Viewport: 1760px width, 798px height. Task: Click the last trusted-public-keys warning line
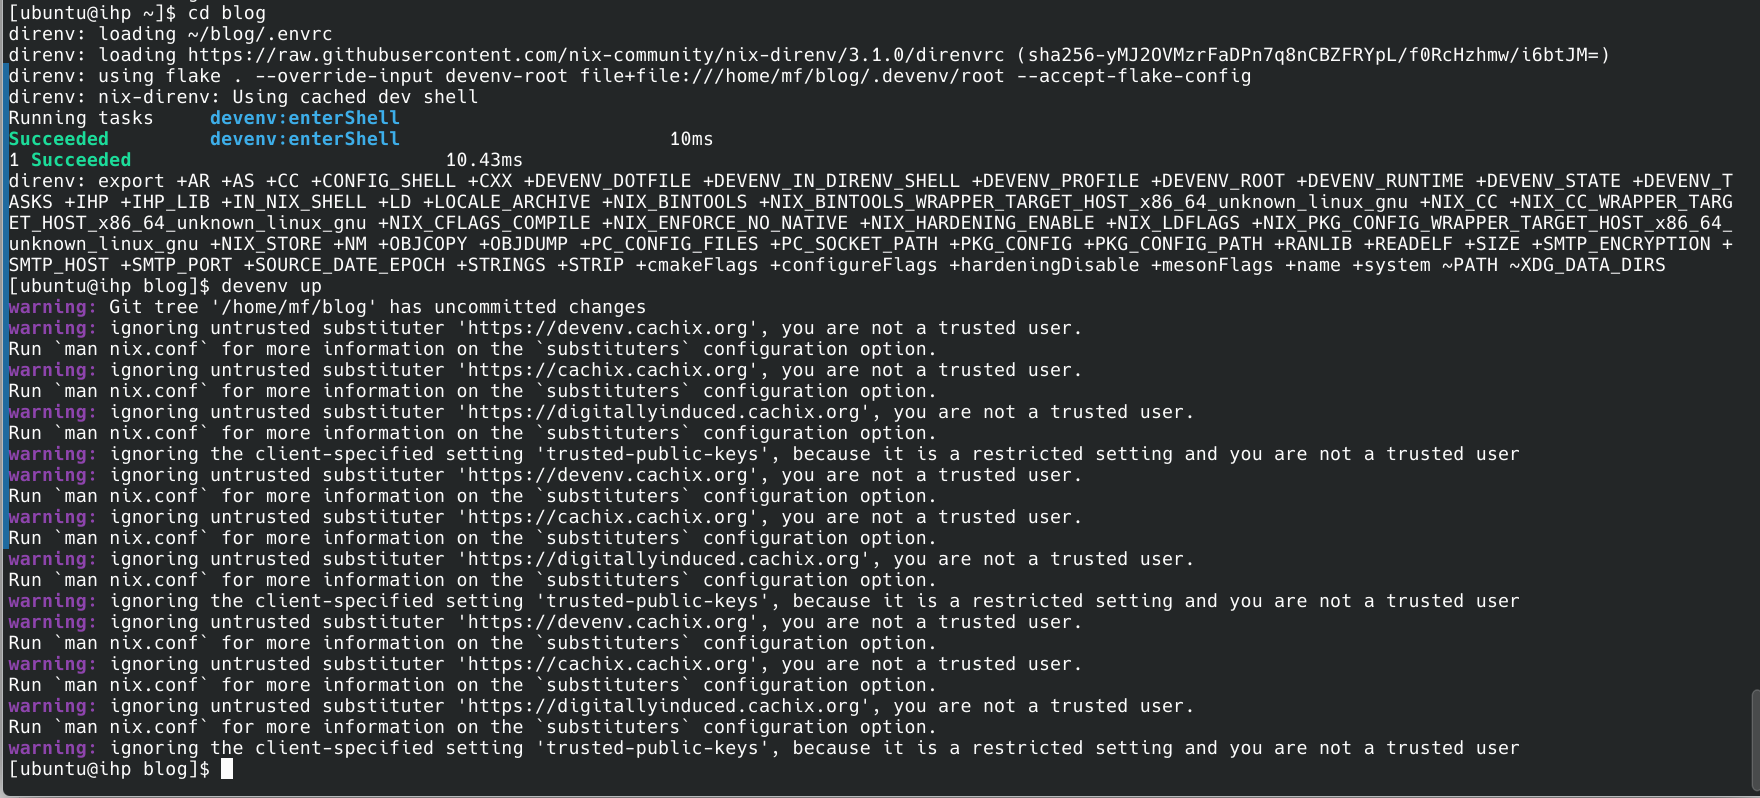pyautogui.click(x=814, y=748)
